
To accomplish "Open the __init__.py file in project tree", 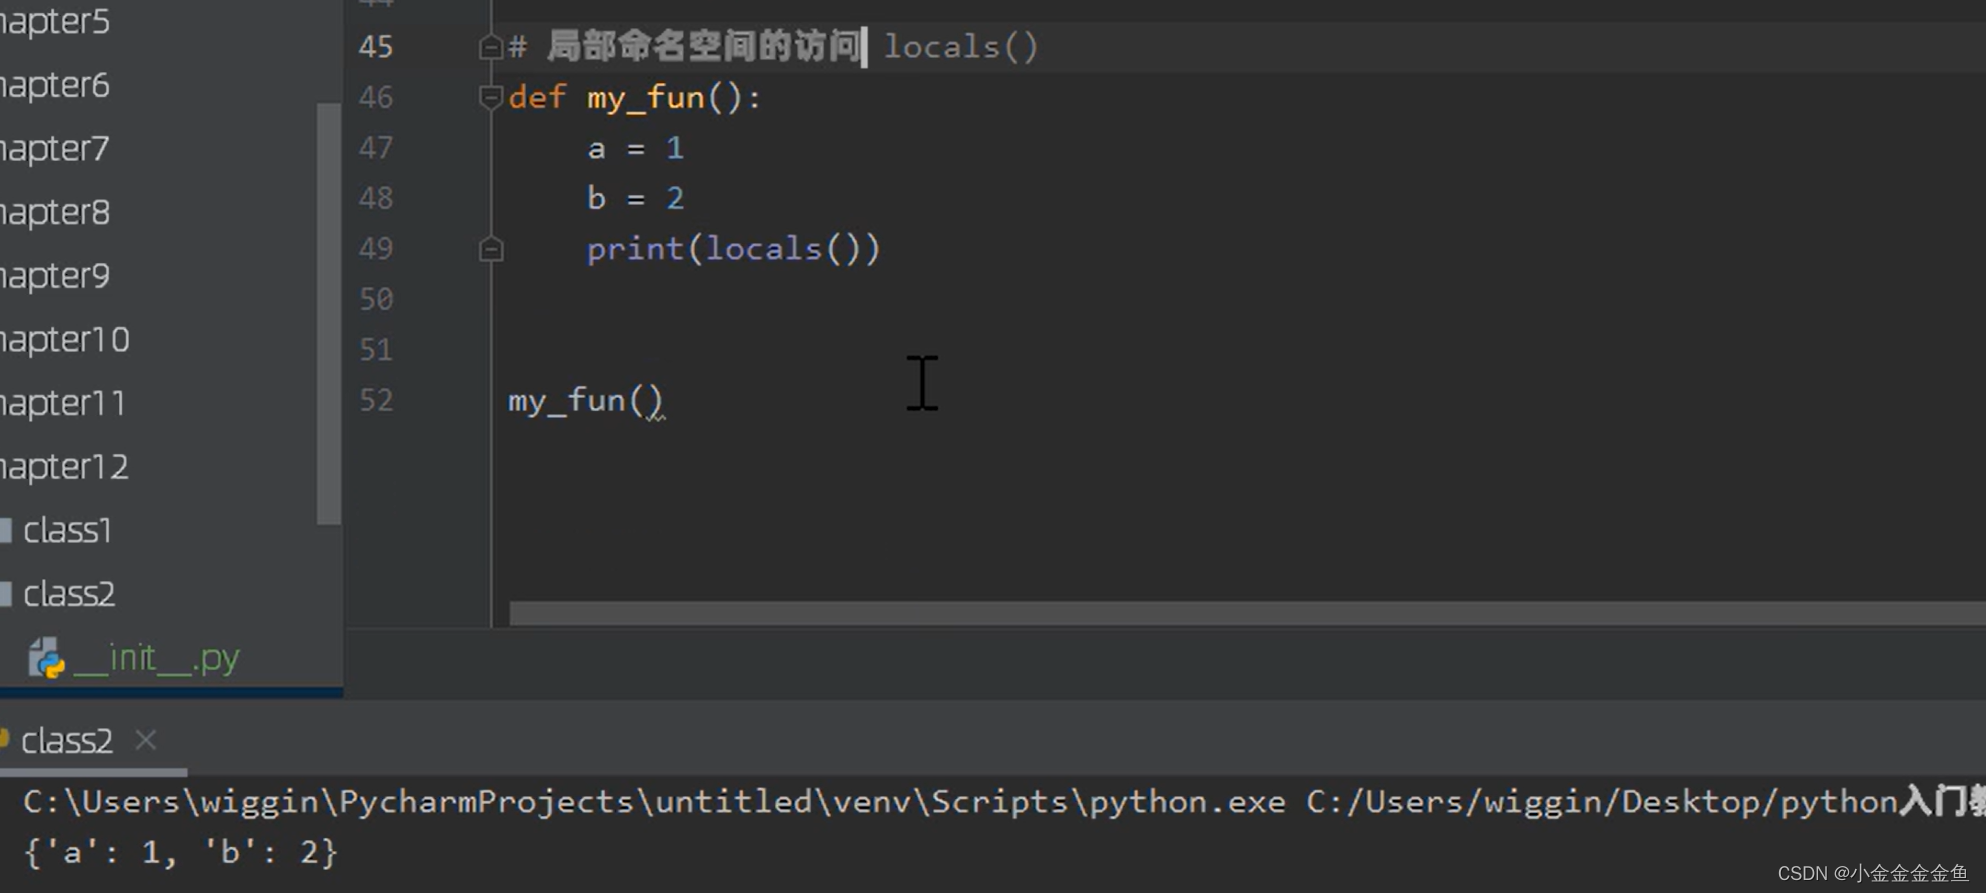I will pos(157,658).
